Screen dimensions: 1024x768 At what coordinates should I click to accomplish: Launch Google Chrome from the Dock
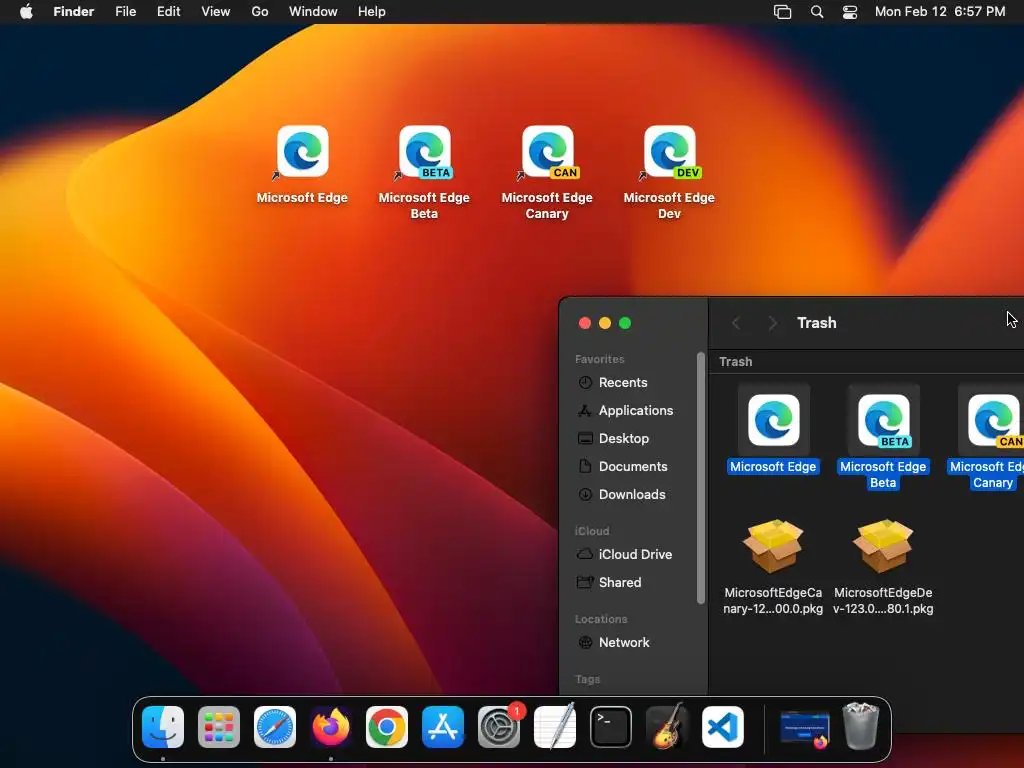[x=387, y=727]
